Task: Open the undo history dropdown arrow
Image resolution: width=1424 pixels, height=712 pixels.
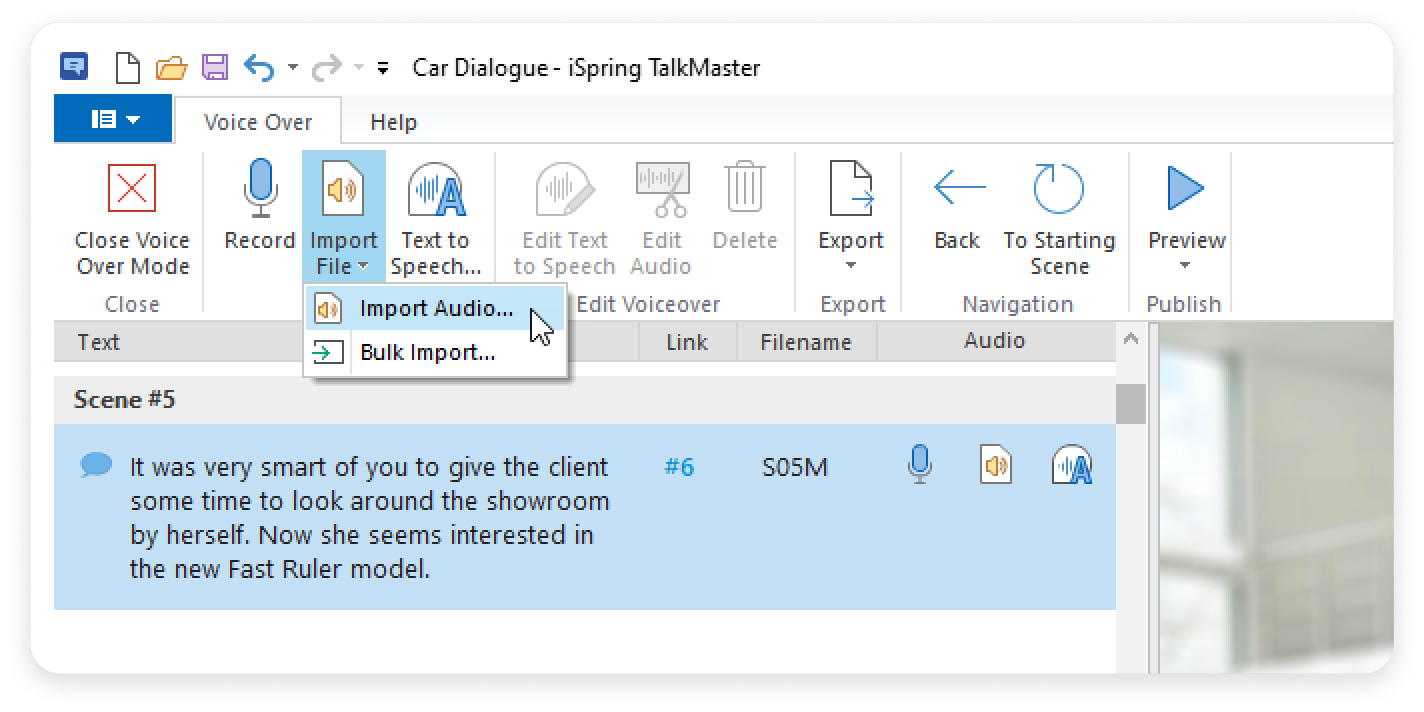Action: pos(293,68)
